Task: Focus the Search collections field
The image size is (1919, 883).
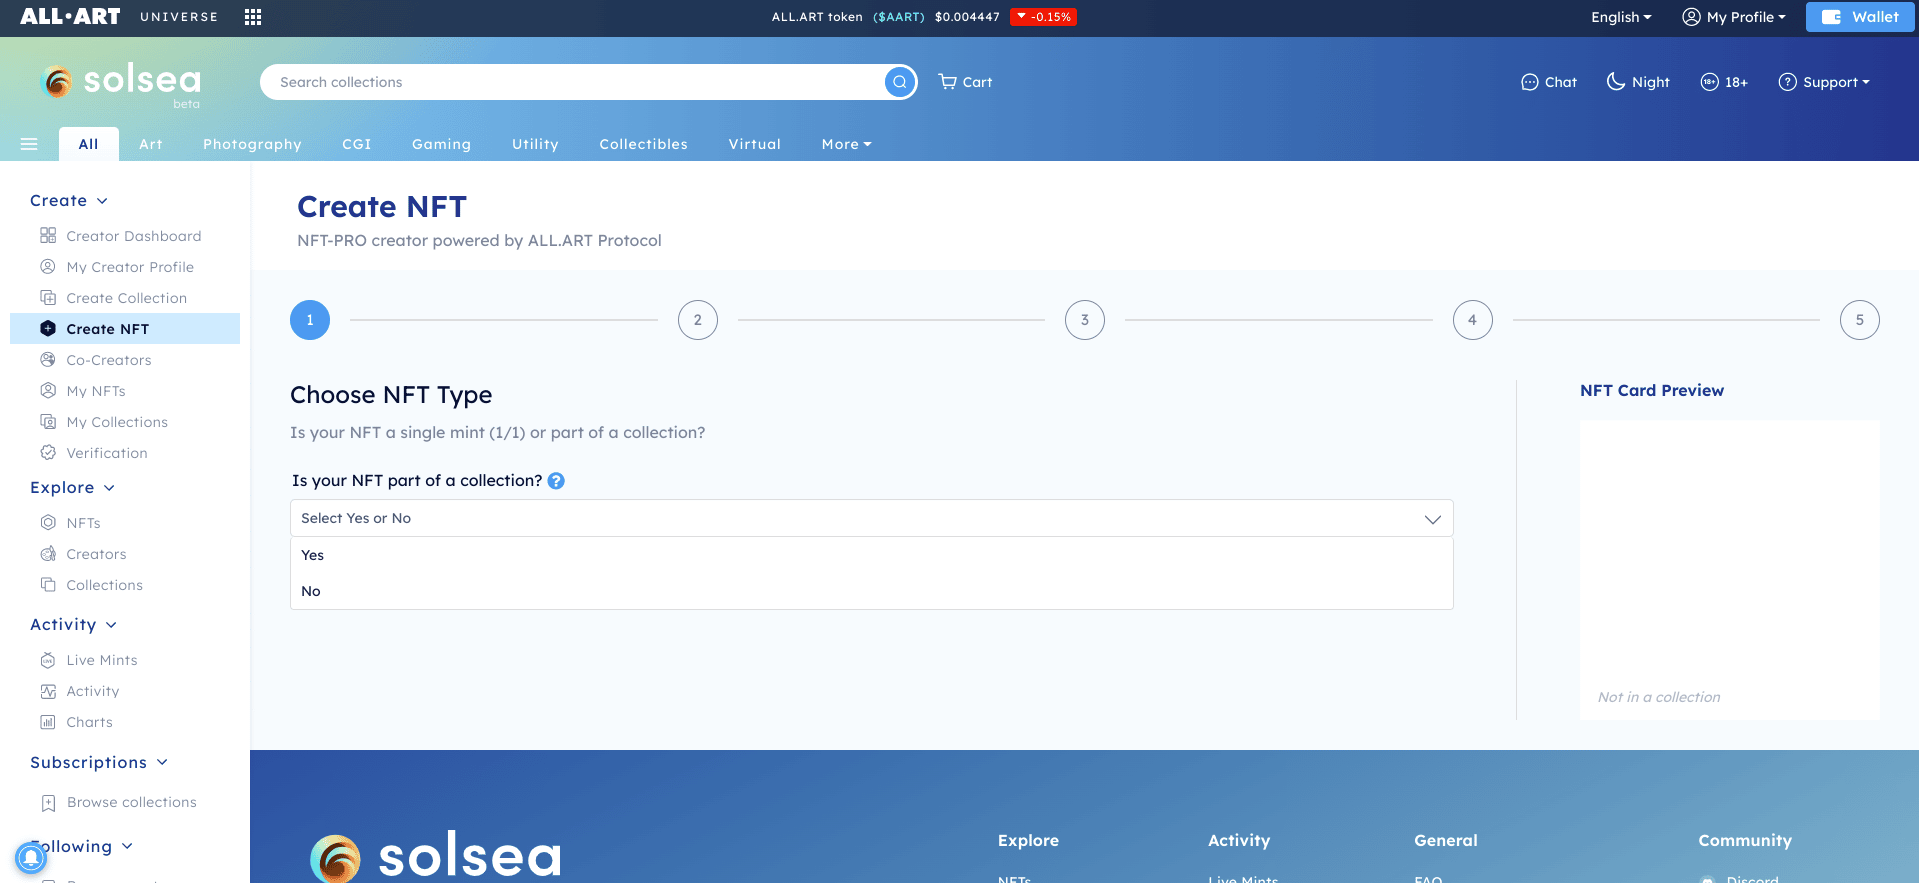Action: coord(573,82)
